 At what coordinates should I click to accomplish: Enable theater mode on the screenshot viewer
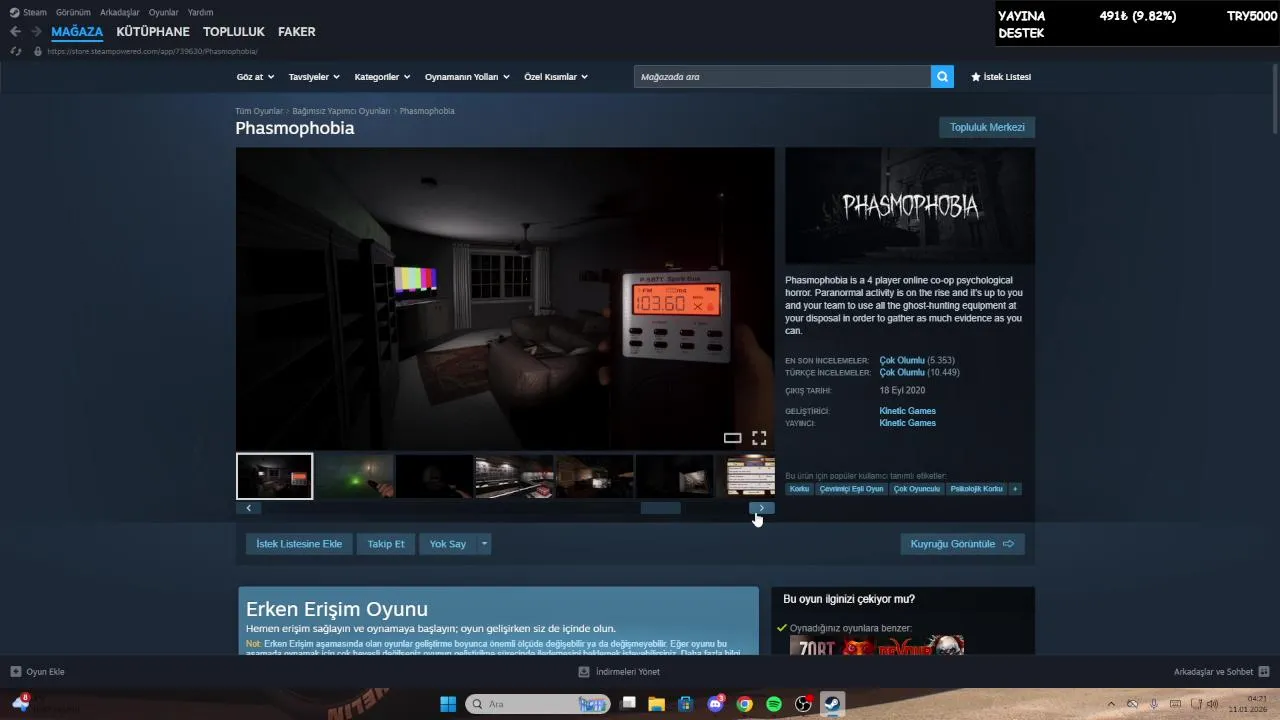point(732,438)
